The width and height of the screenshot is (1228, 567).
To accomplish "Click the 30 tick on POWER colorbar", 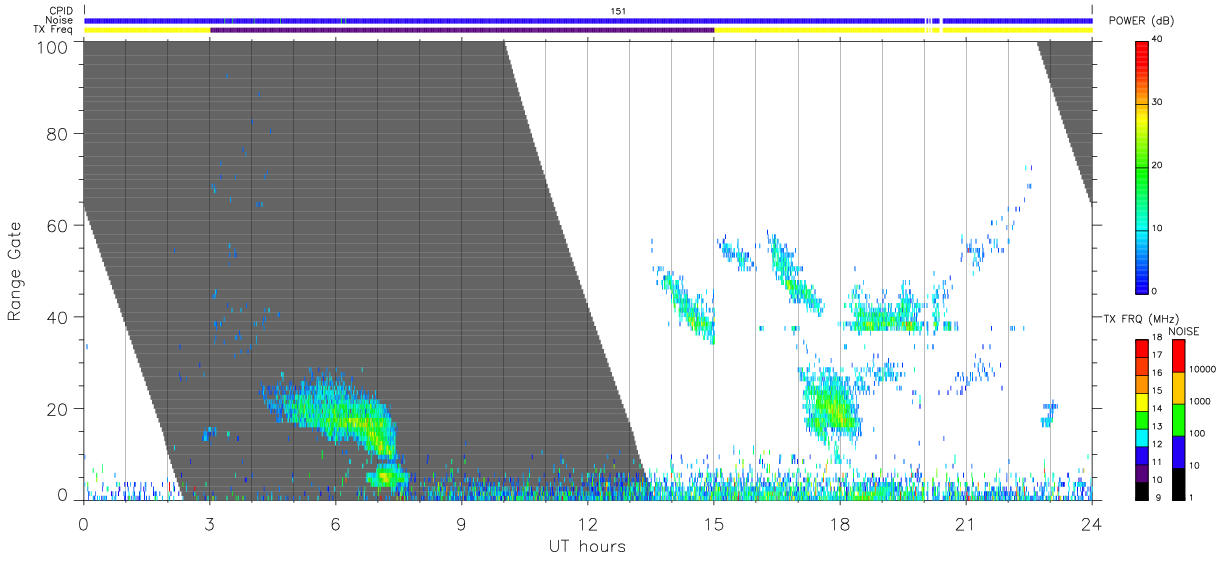I will tap(1159, 102).
